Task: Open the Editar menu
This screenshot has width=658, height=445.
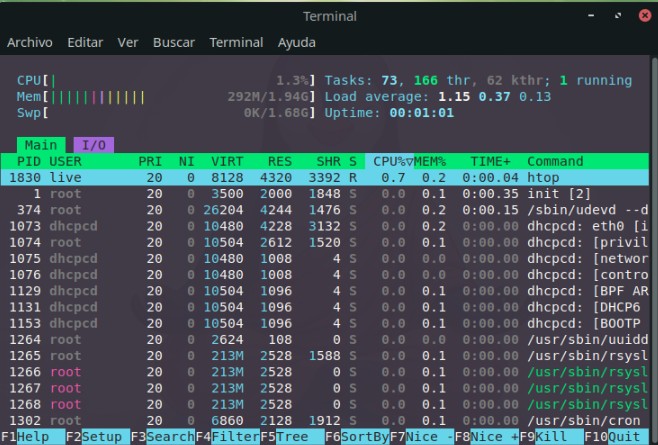Action: [x=85, y=42]
